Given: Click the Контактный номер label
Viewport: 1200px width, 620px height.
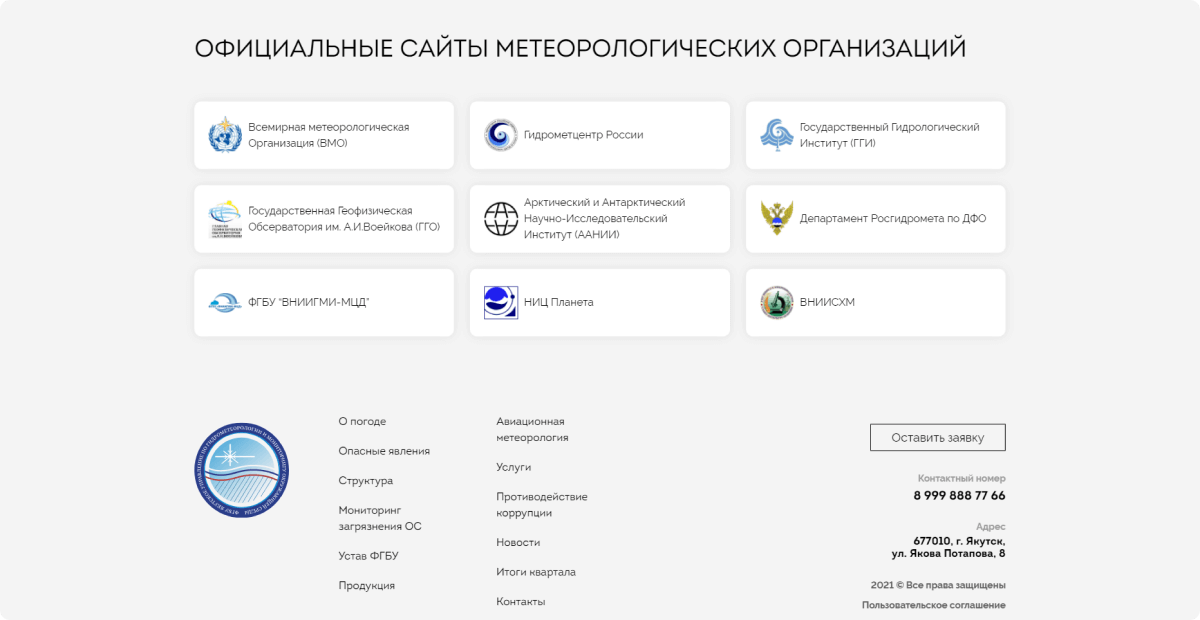Looking at the screenshot, I should pyautogui.click(x=962, y=478).
